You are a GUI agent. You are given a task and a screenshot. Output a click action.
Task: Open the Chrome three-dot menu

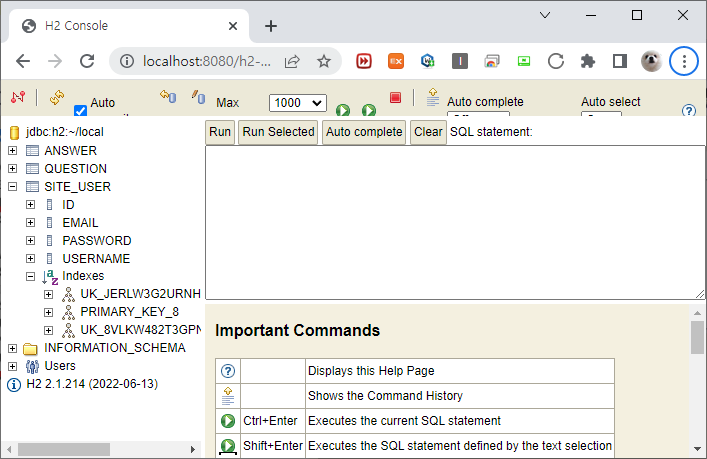[x=684, y=61]
